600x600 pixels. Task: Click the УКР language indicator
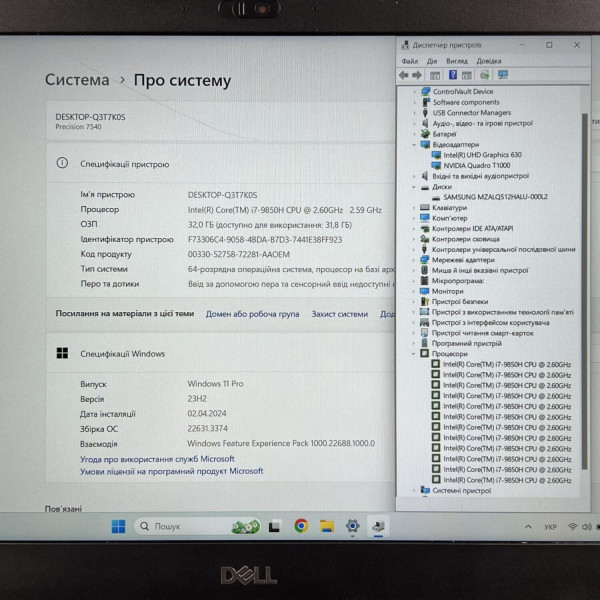pos(550,527)
